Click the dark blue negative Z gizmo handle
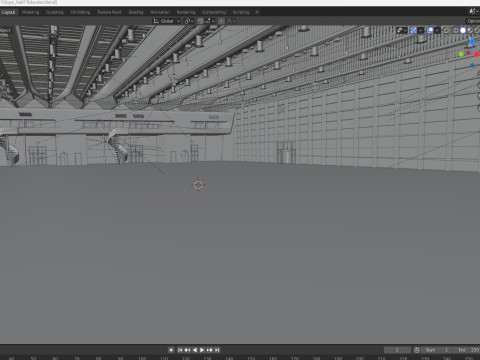 [472, 66]
